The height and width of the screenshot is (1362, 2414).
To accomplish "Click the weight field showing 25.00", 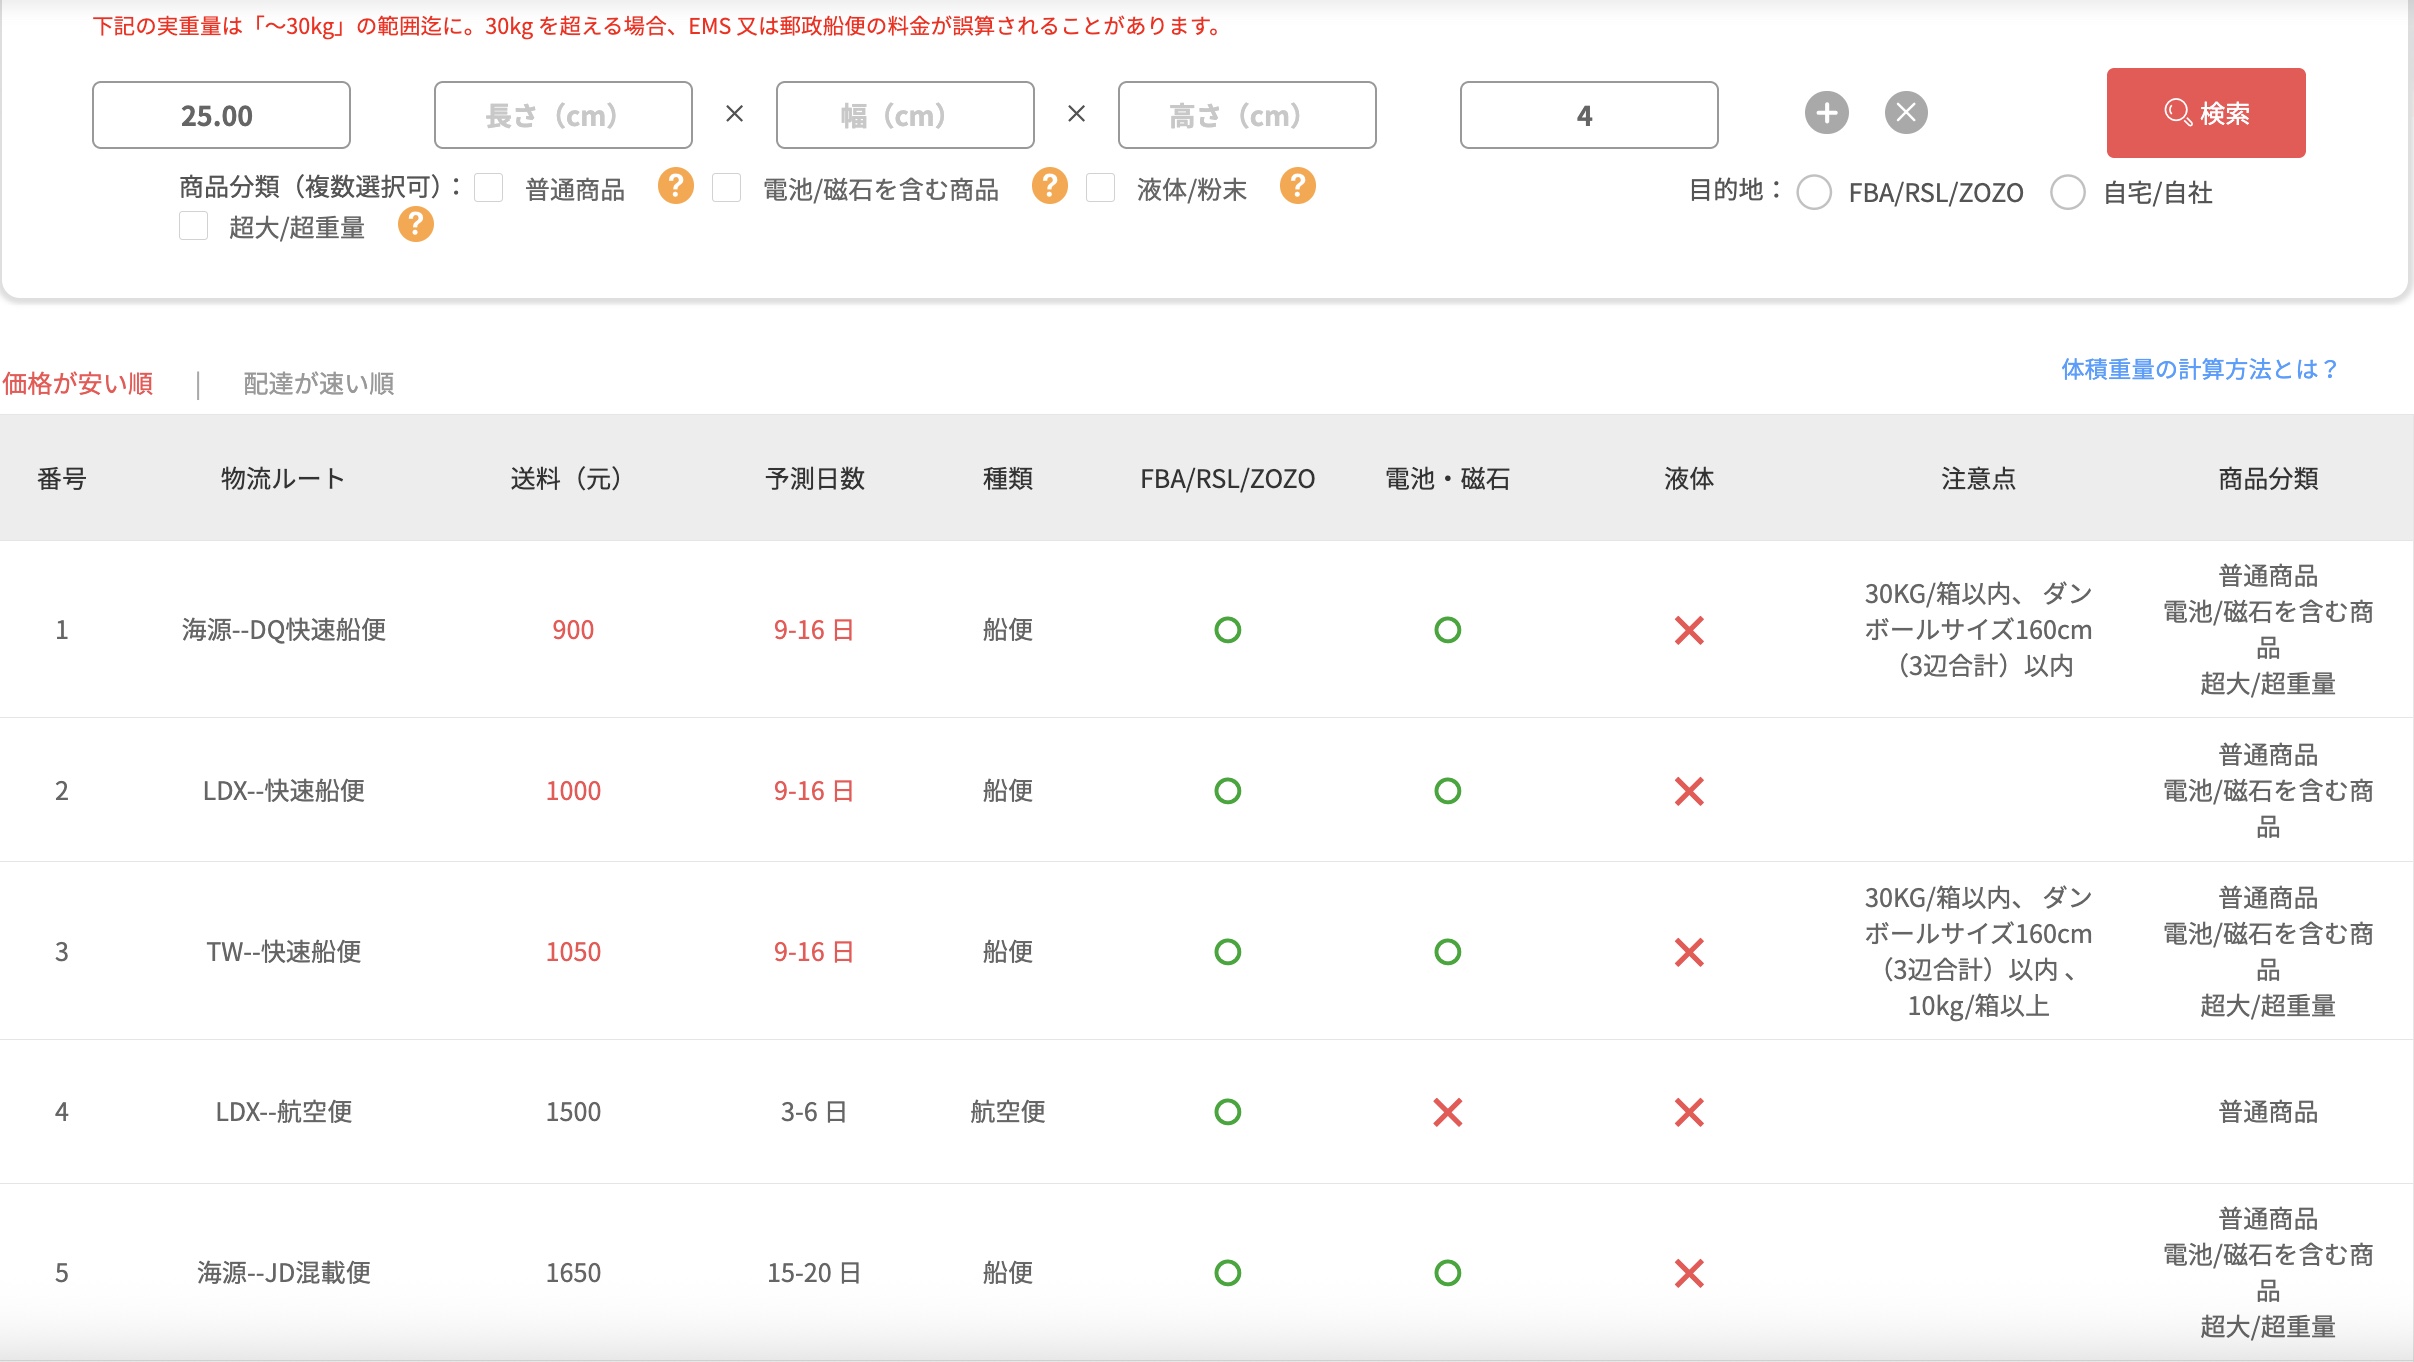I will [221, 115].
